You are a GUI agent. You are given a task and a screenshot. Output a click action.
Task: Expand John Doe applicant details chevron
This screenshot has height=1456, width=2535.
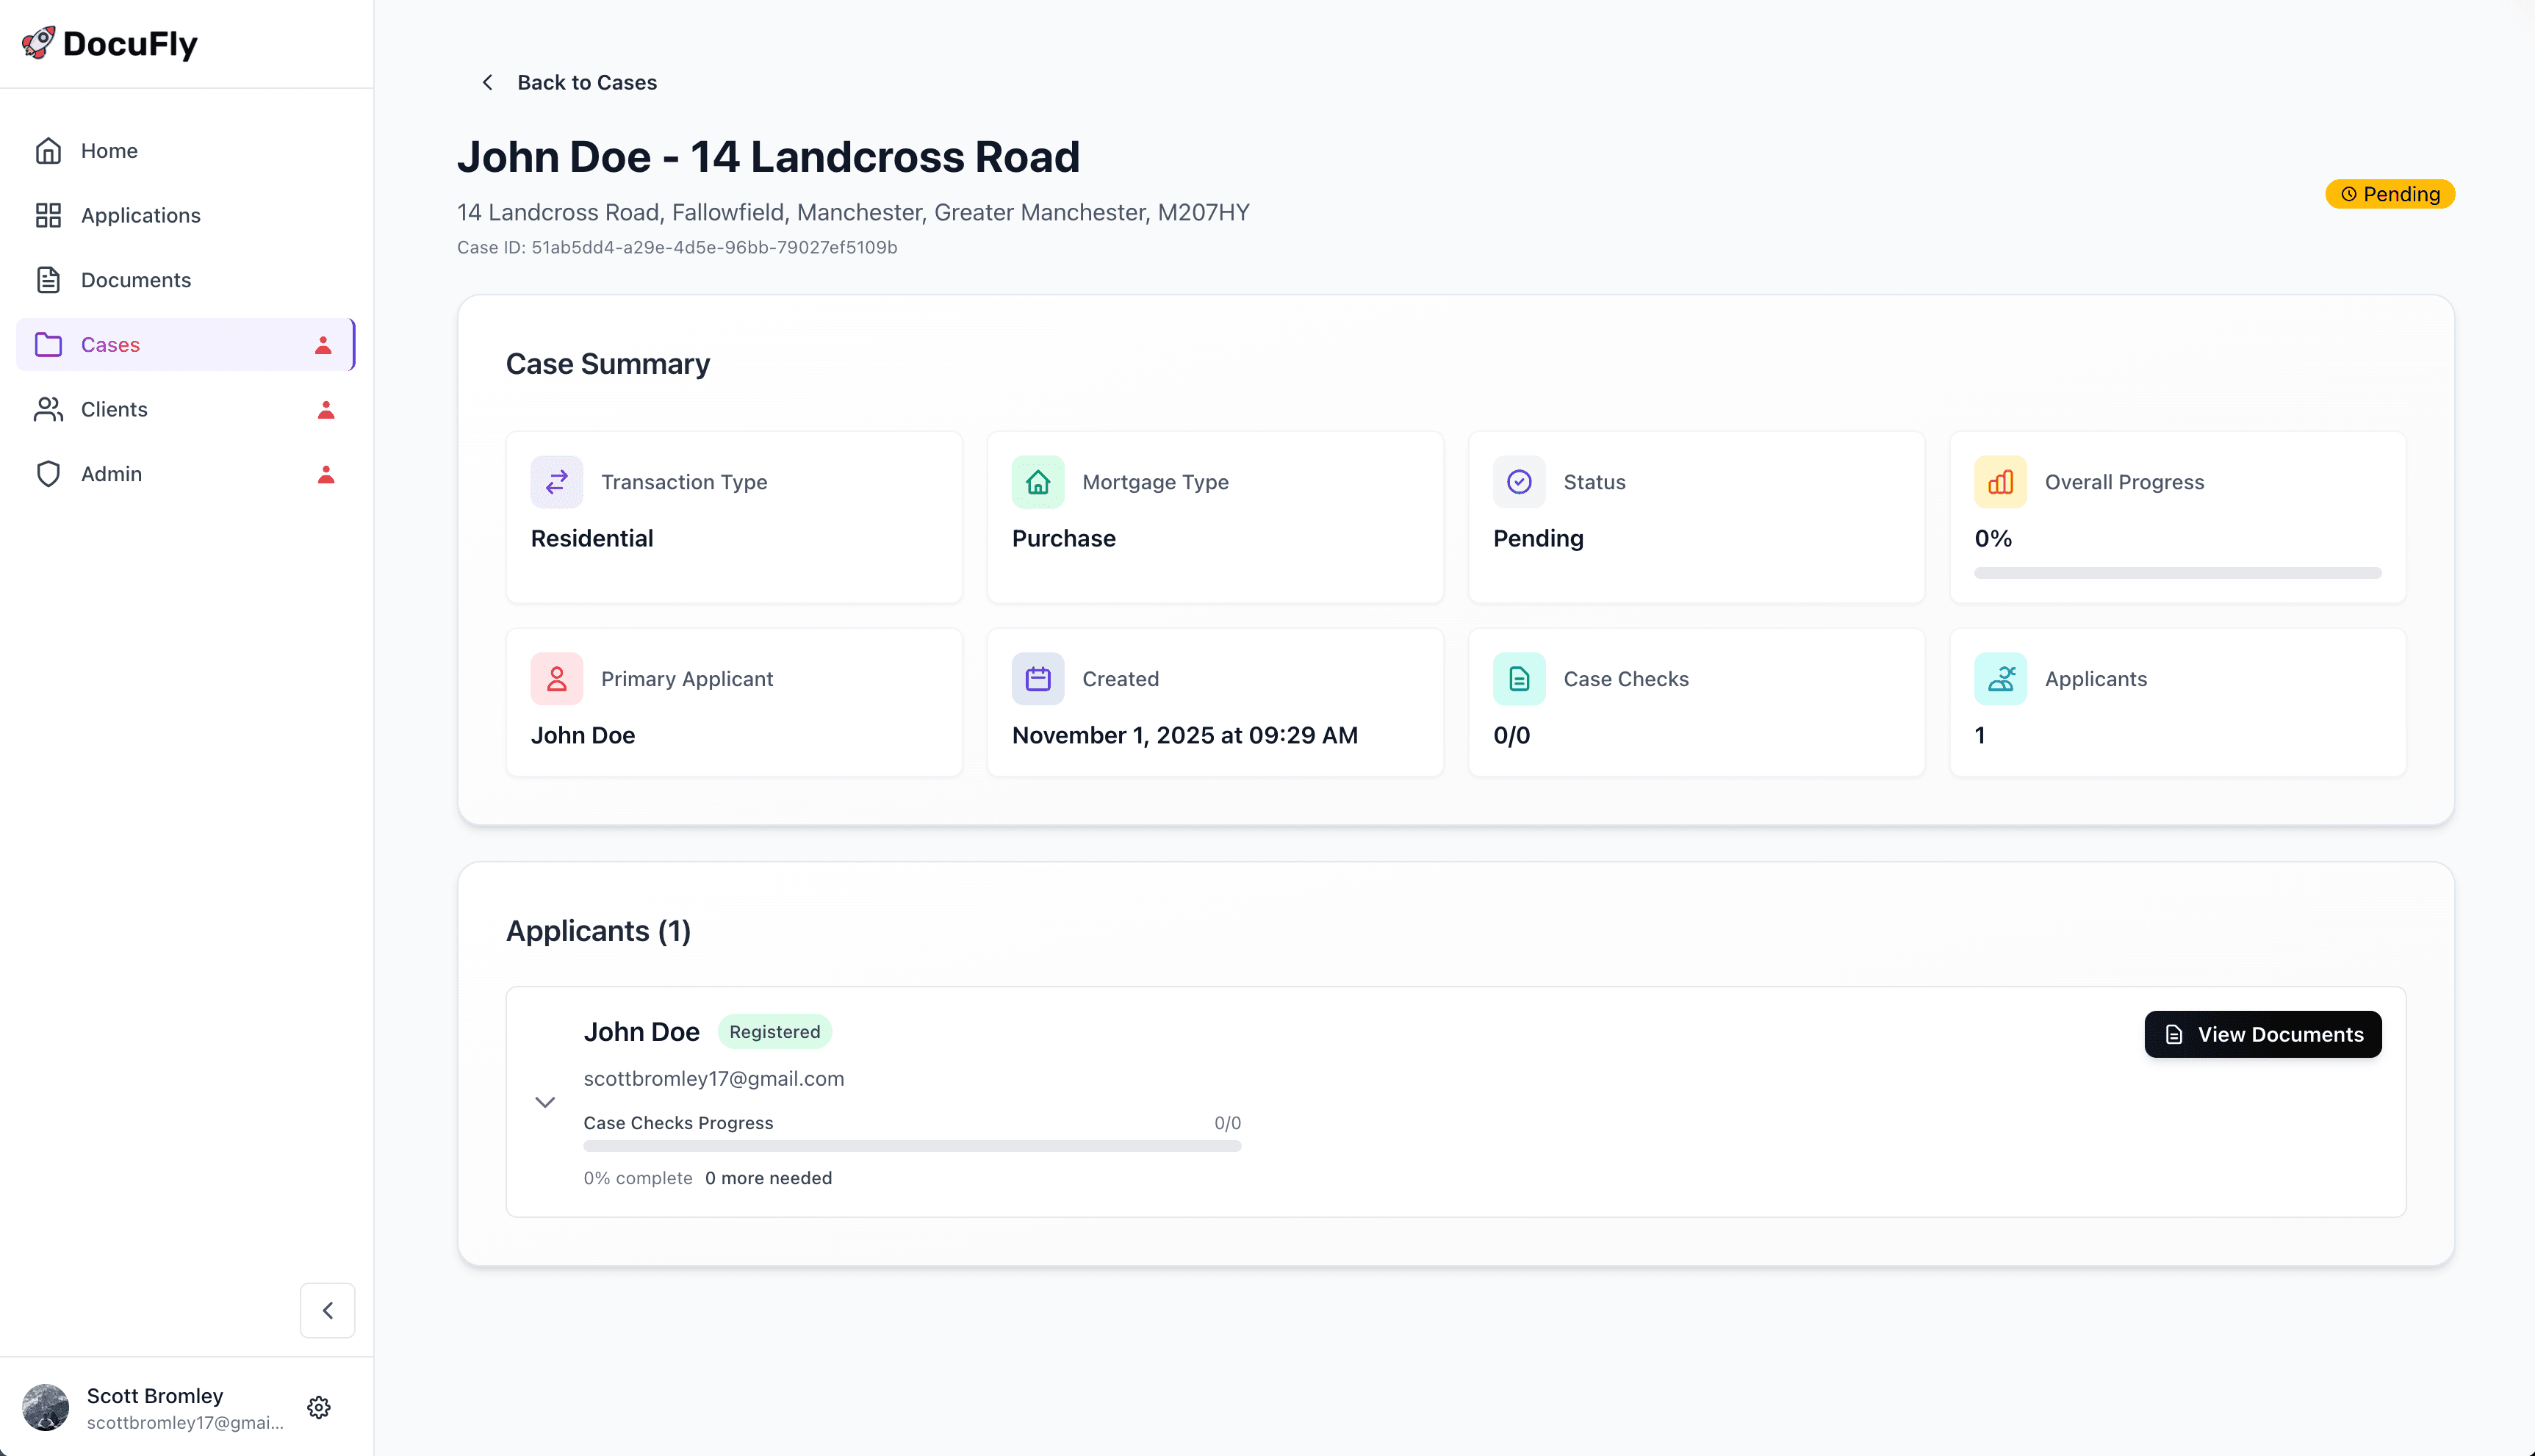tap(545, 1102)
